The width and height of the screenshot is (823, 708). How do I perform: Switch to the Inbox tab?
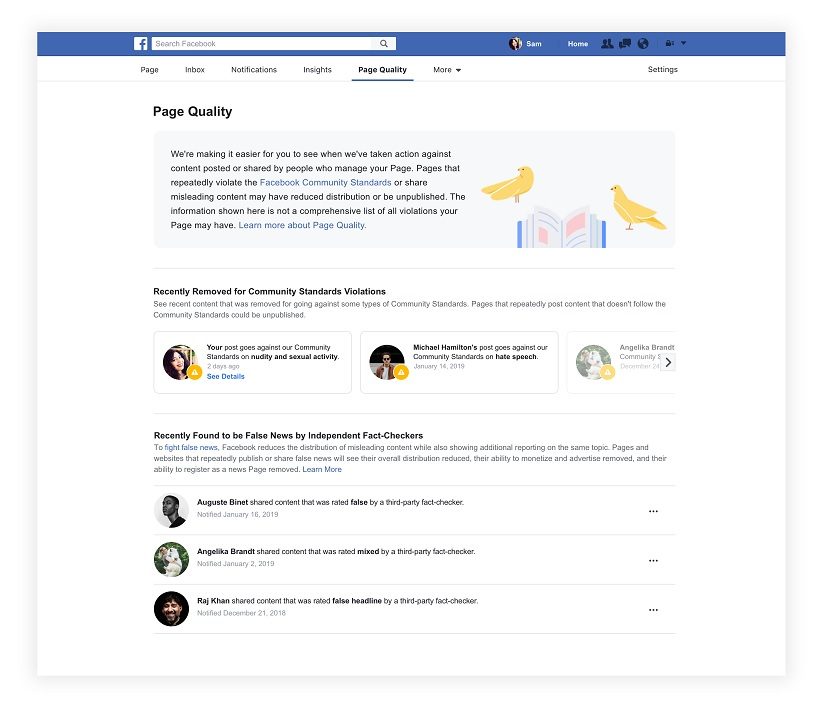click(x=195, y=70)
